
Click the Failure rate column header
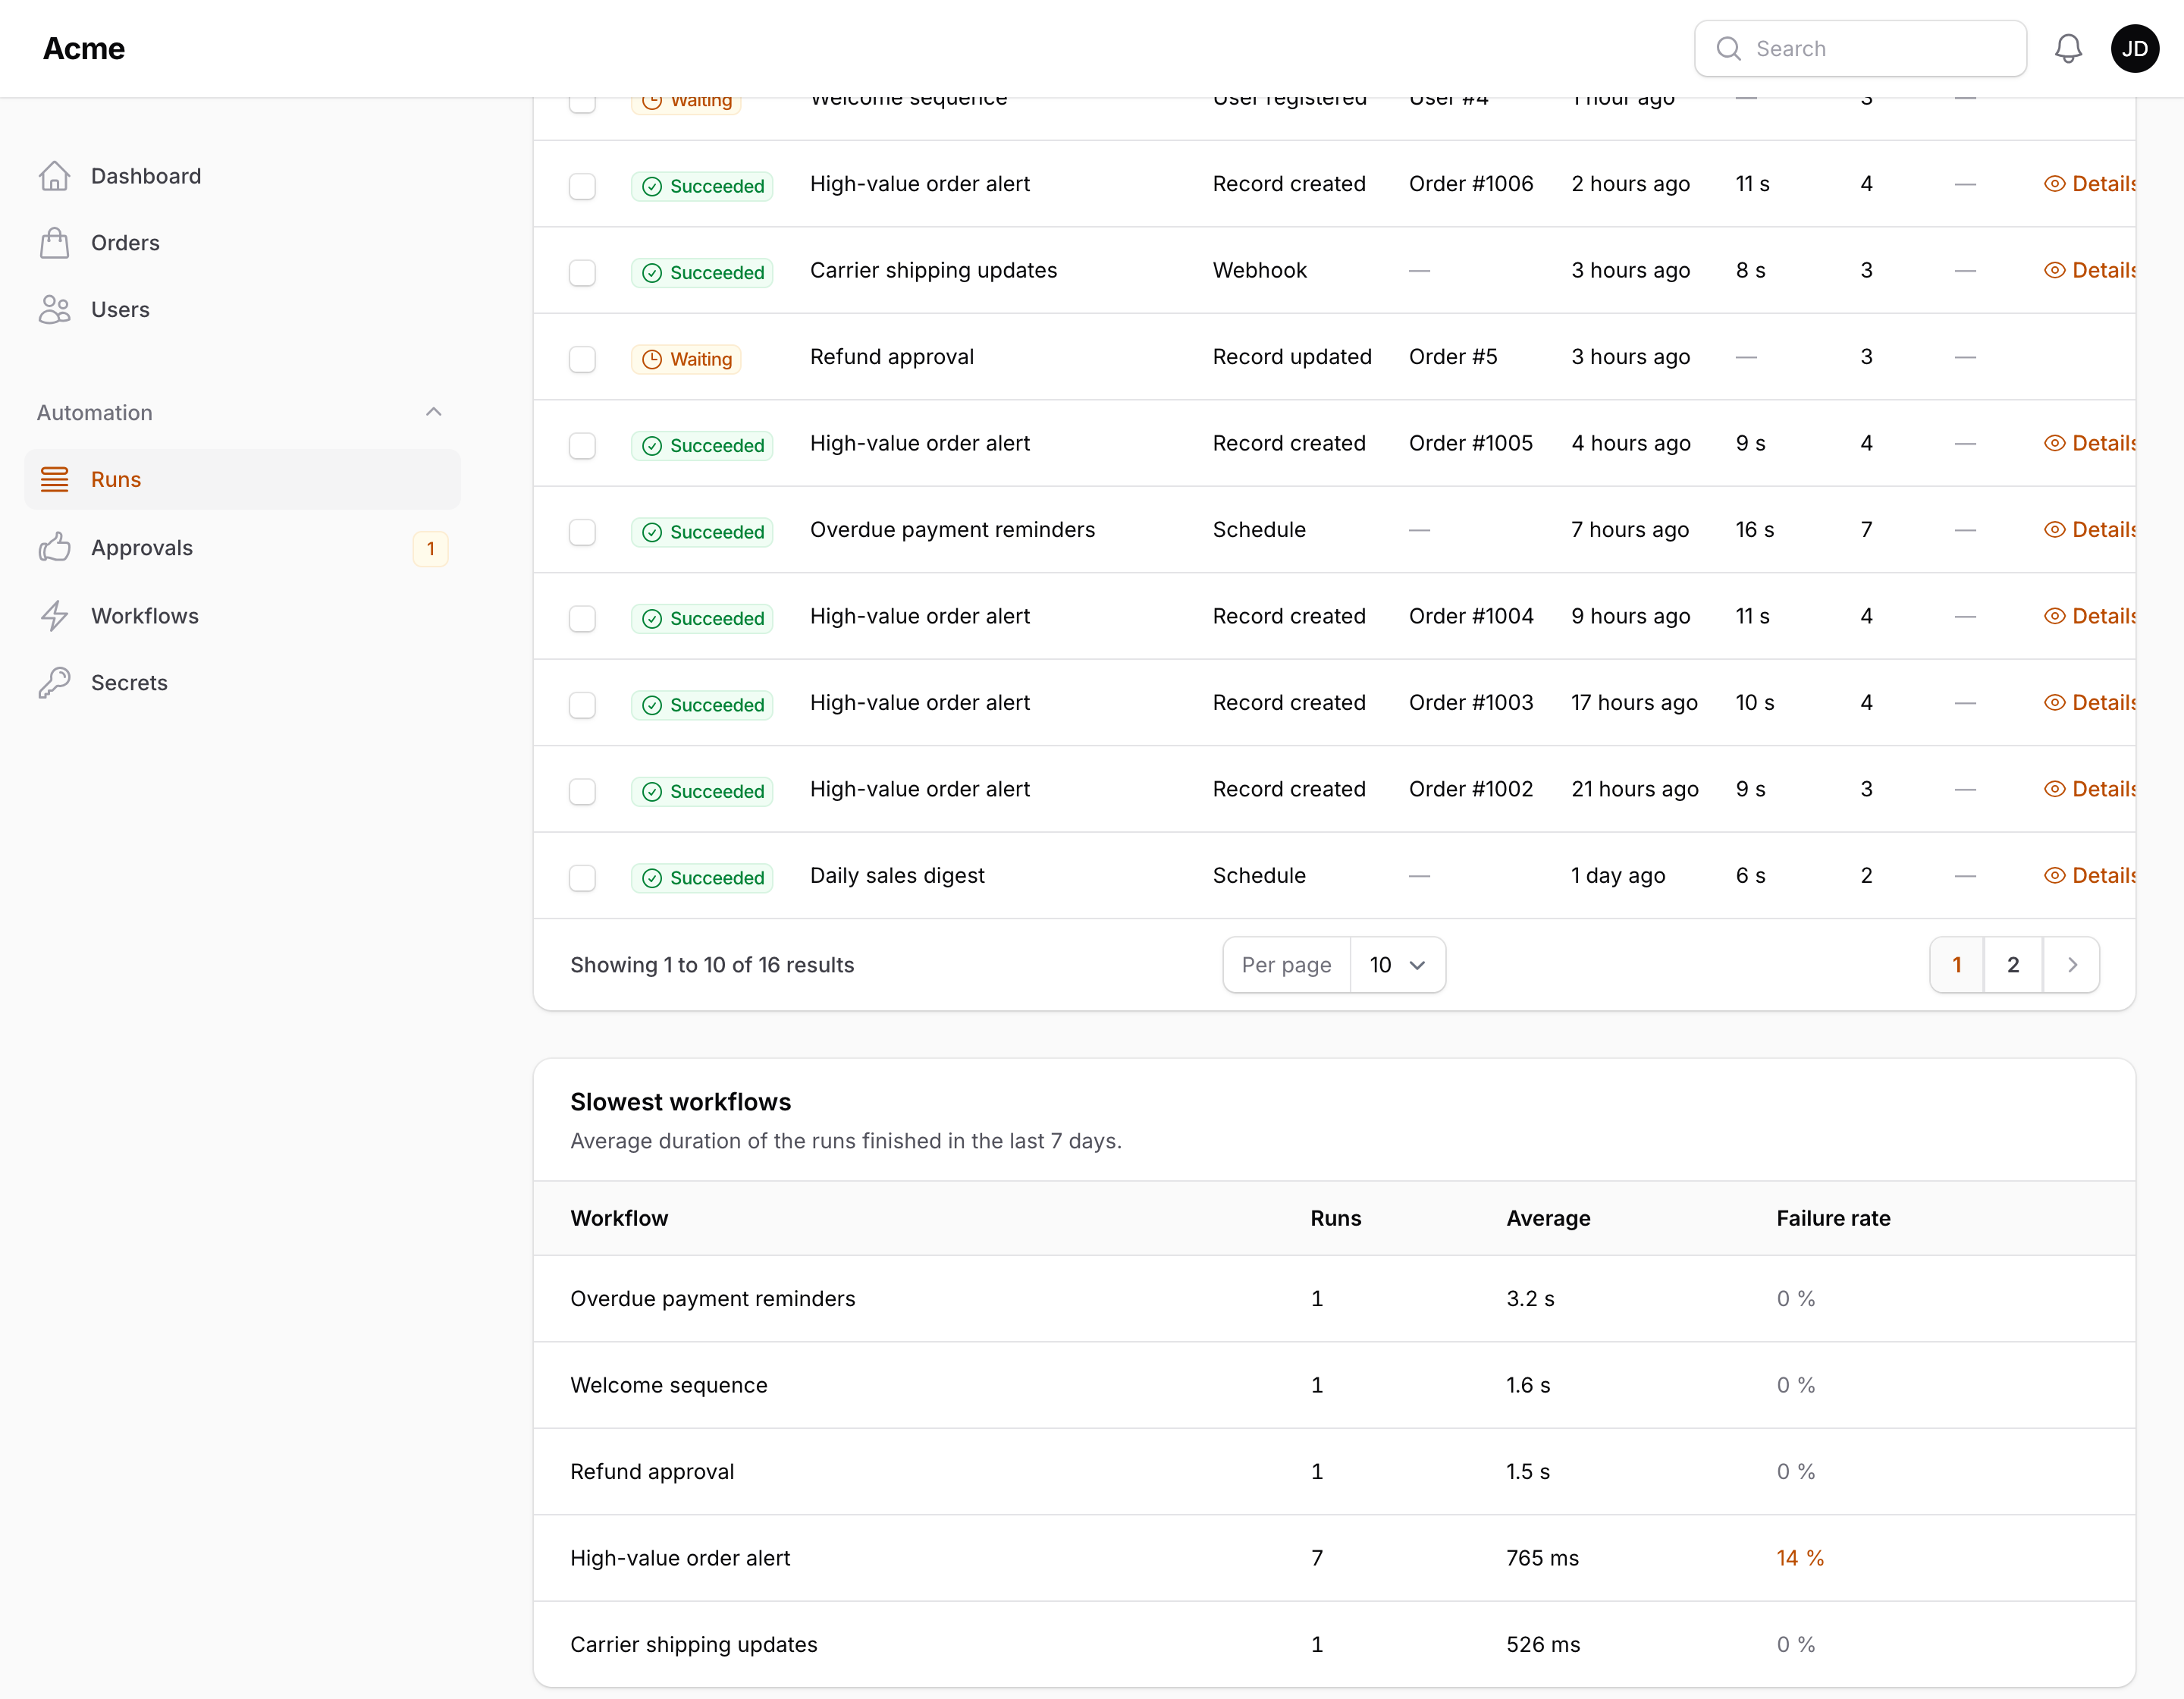[1833, 1218]
